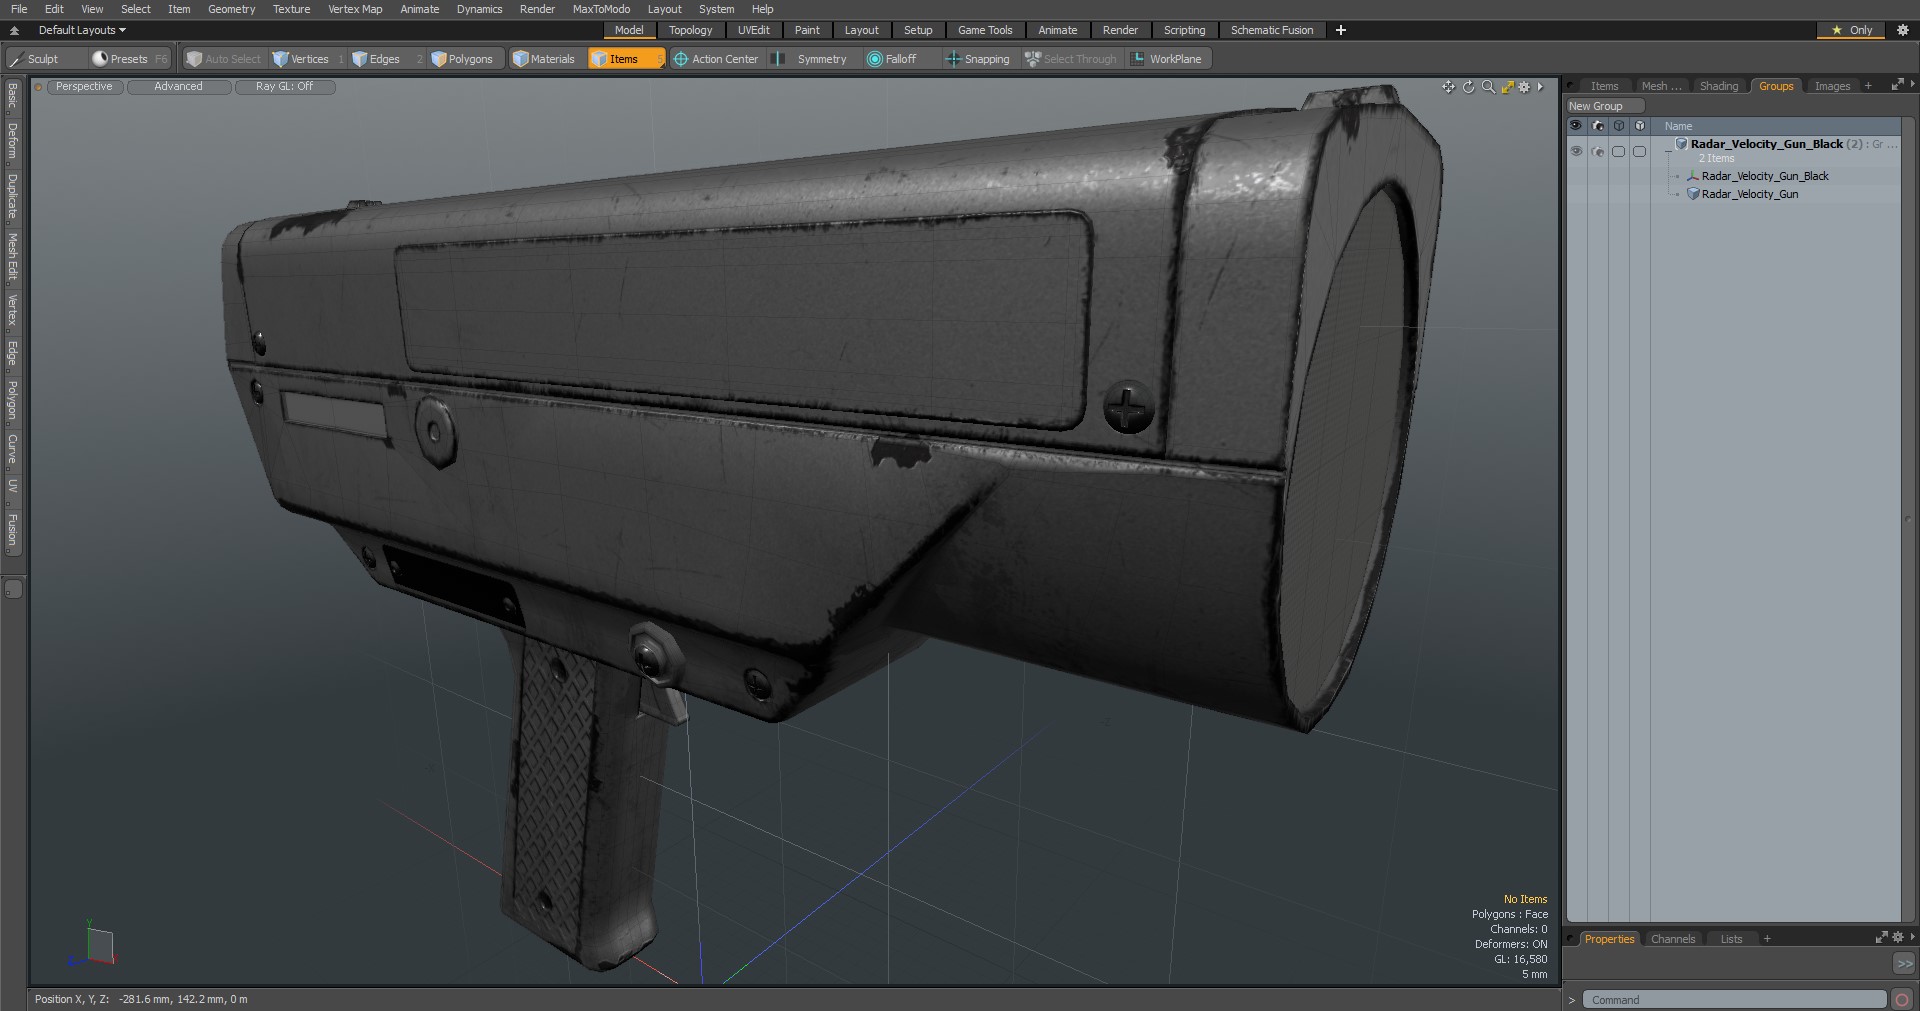Activate Items selection mode
The height and width of the screenshot is (1011, 1920).
click(x=625, y=59)
